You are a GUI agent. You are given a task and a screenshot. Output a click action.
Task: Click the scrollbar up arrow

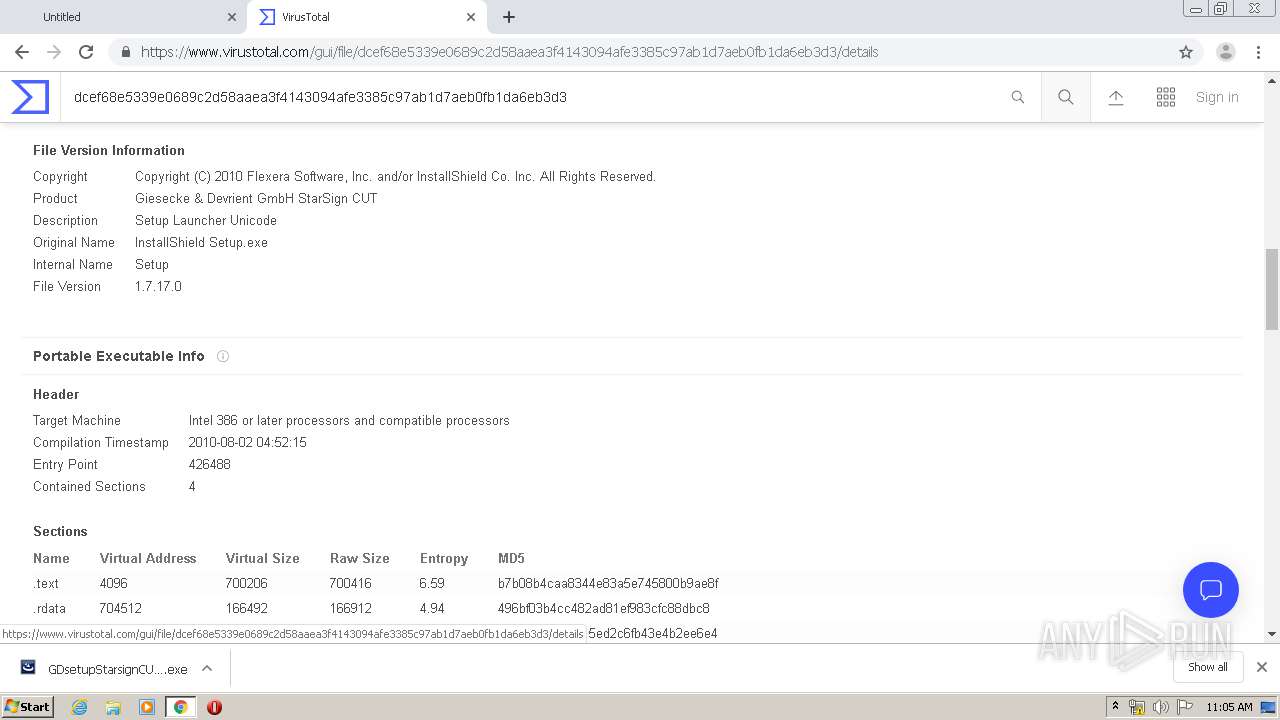1272,80
